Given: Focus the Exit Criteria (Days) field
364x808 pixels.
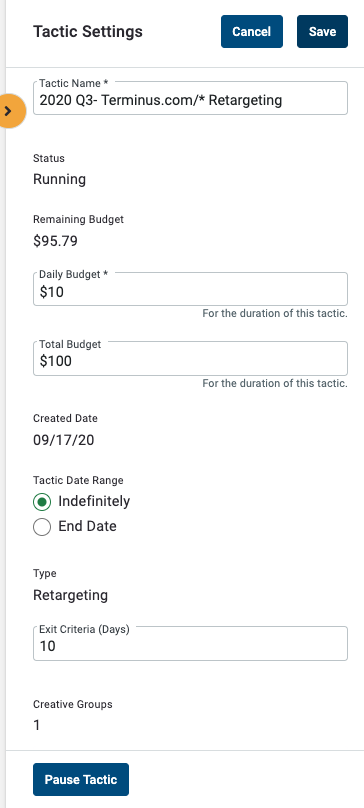Looking at the screenshot, I should (190, 644).
